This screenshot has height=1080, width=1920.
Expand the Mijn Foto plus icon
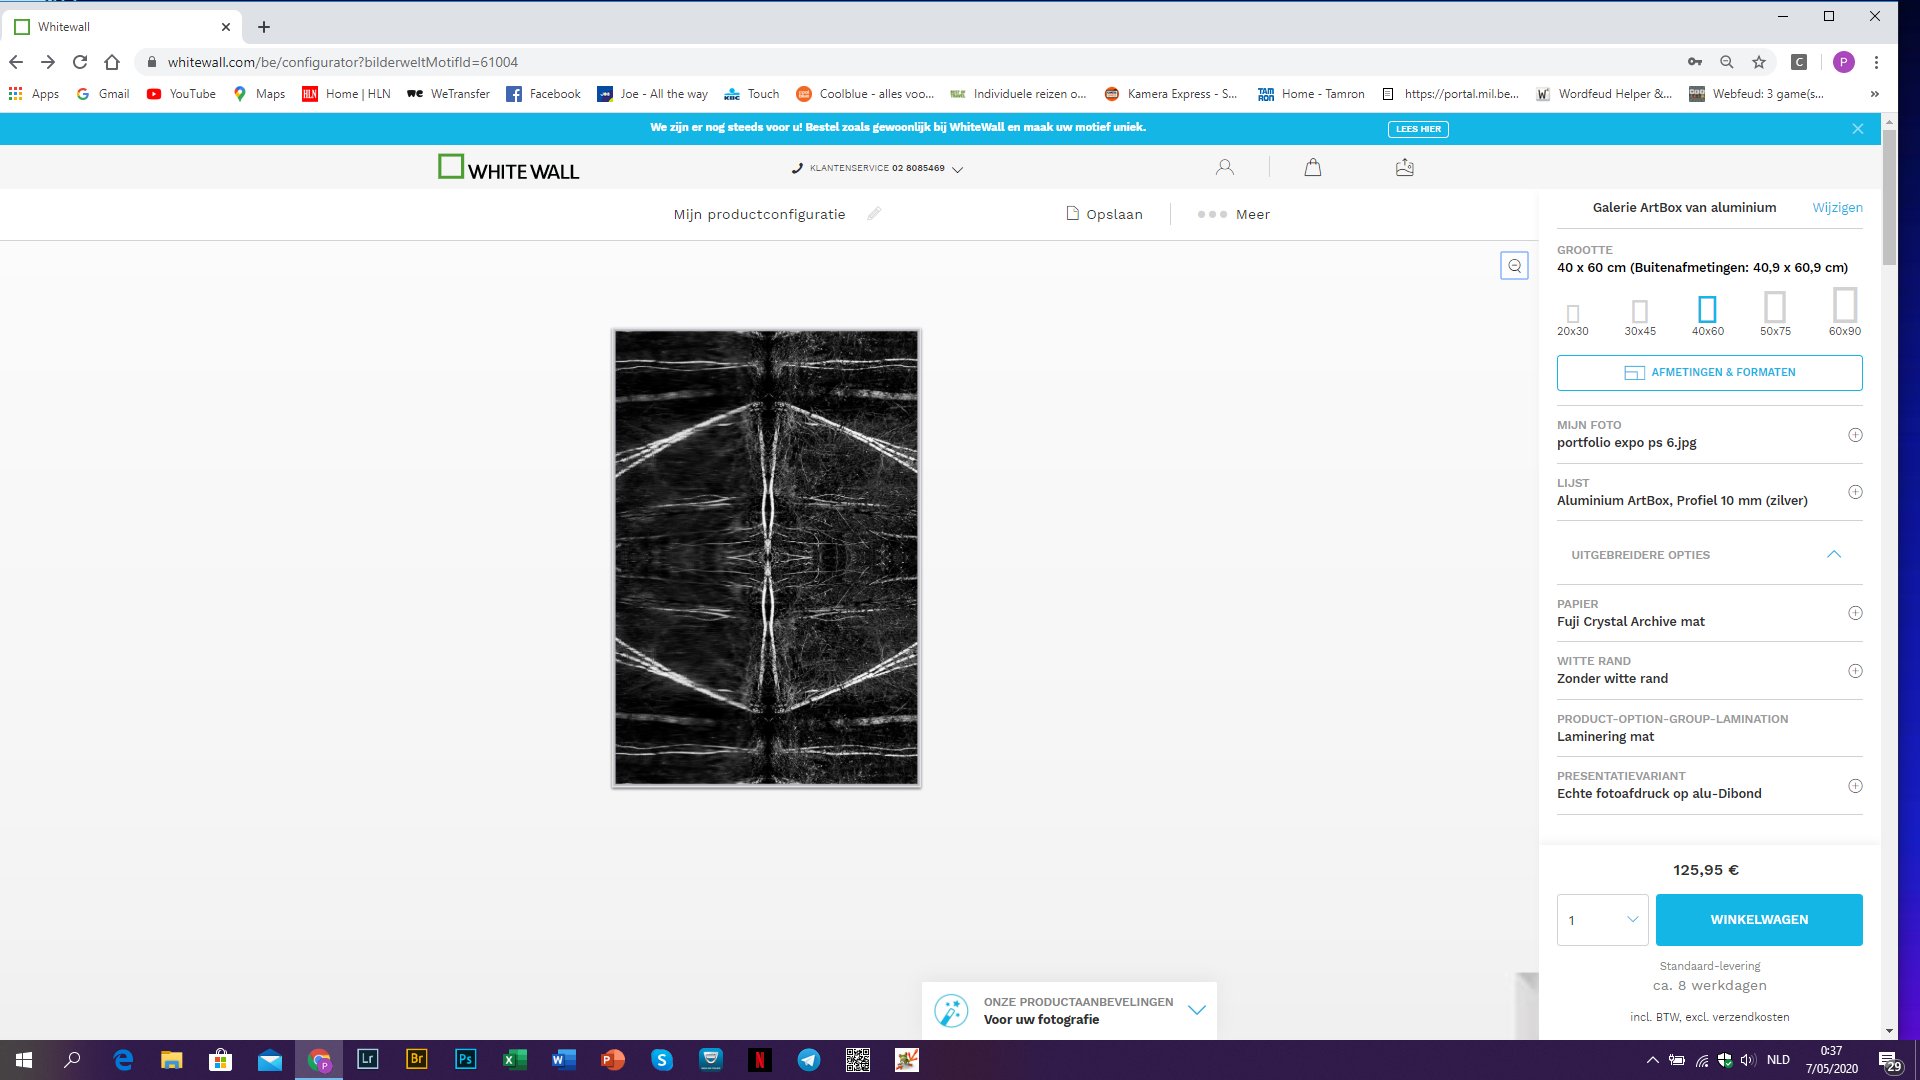click(x=1855, y=435)
